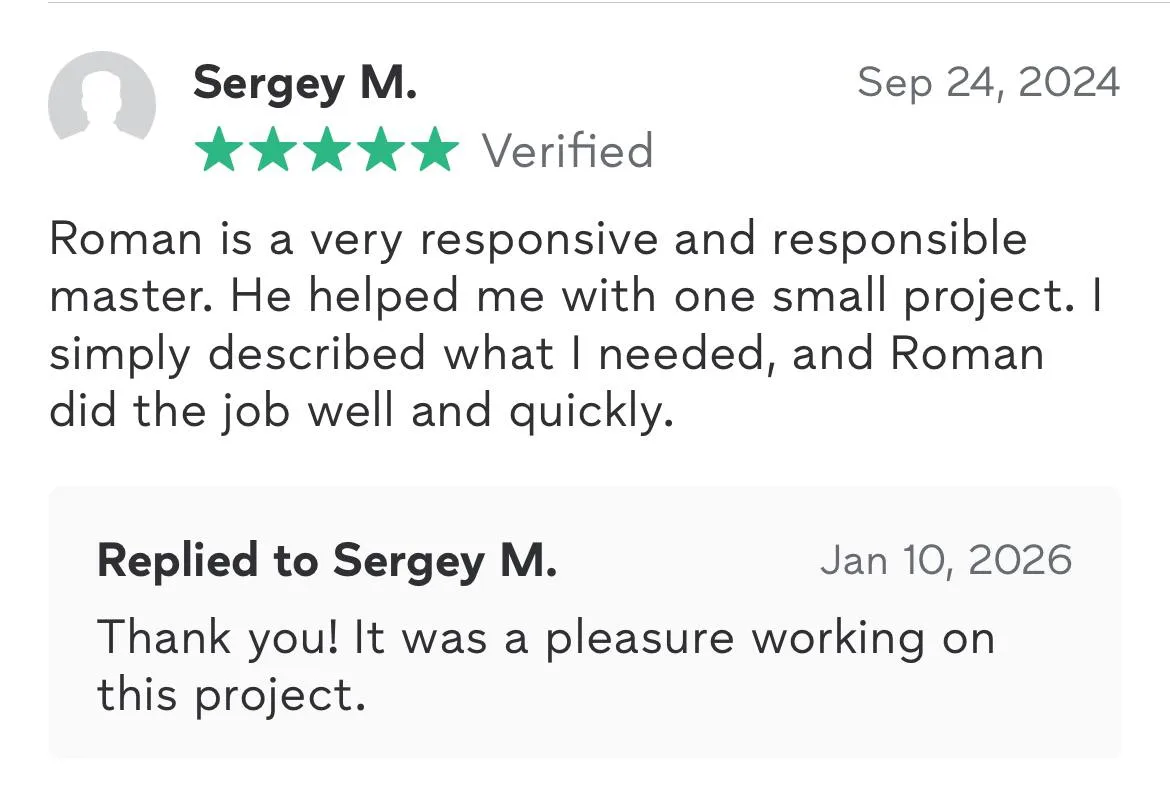Screen dimensions: 1170x804
Task: Click the word 'master.' in the review
Action: (118, 297)
